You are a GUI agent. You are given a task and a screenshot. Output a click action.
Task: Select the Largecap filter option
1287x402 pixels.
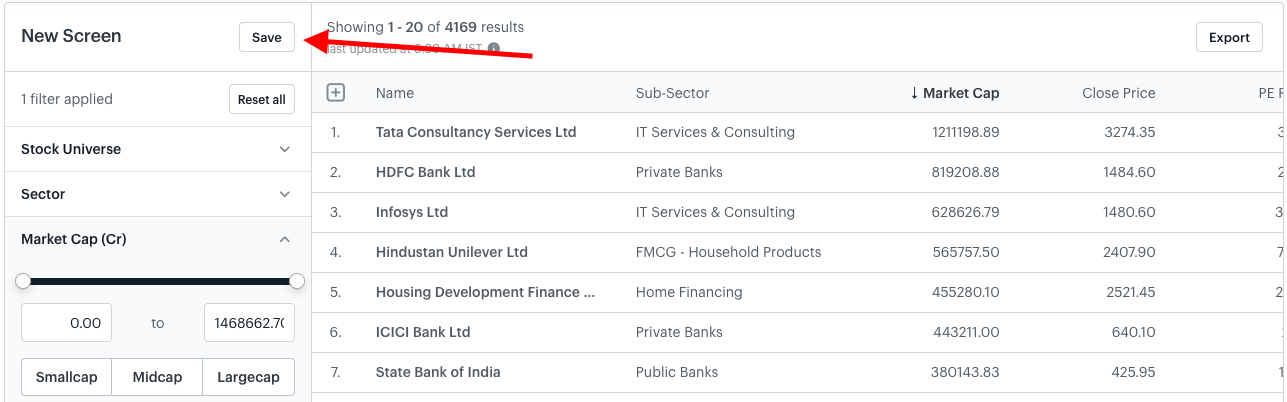pos(249,377)
